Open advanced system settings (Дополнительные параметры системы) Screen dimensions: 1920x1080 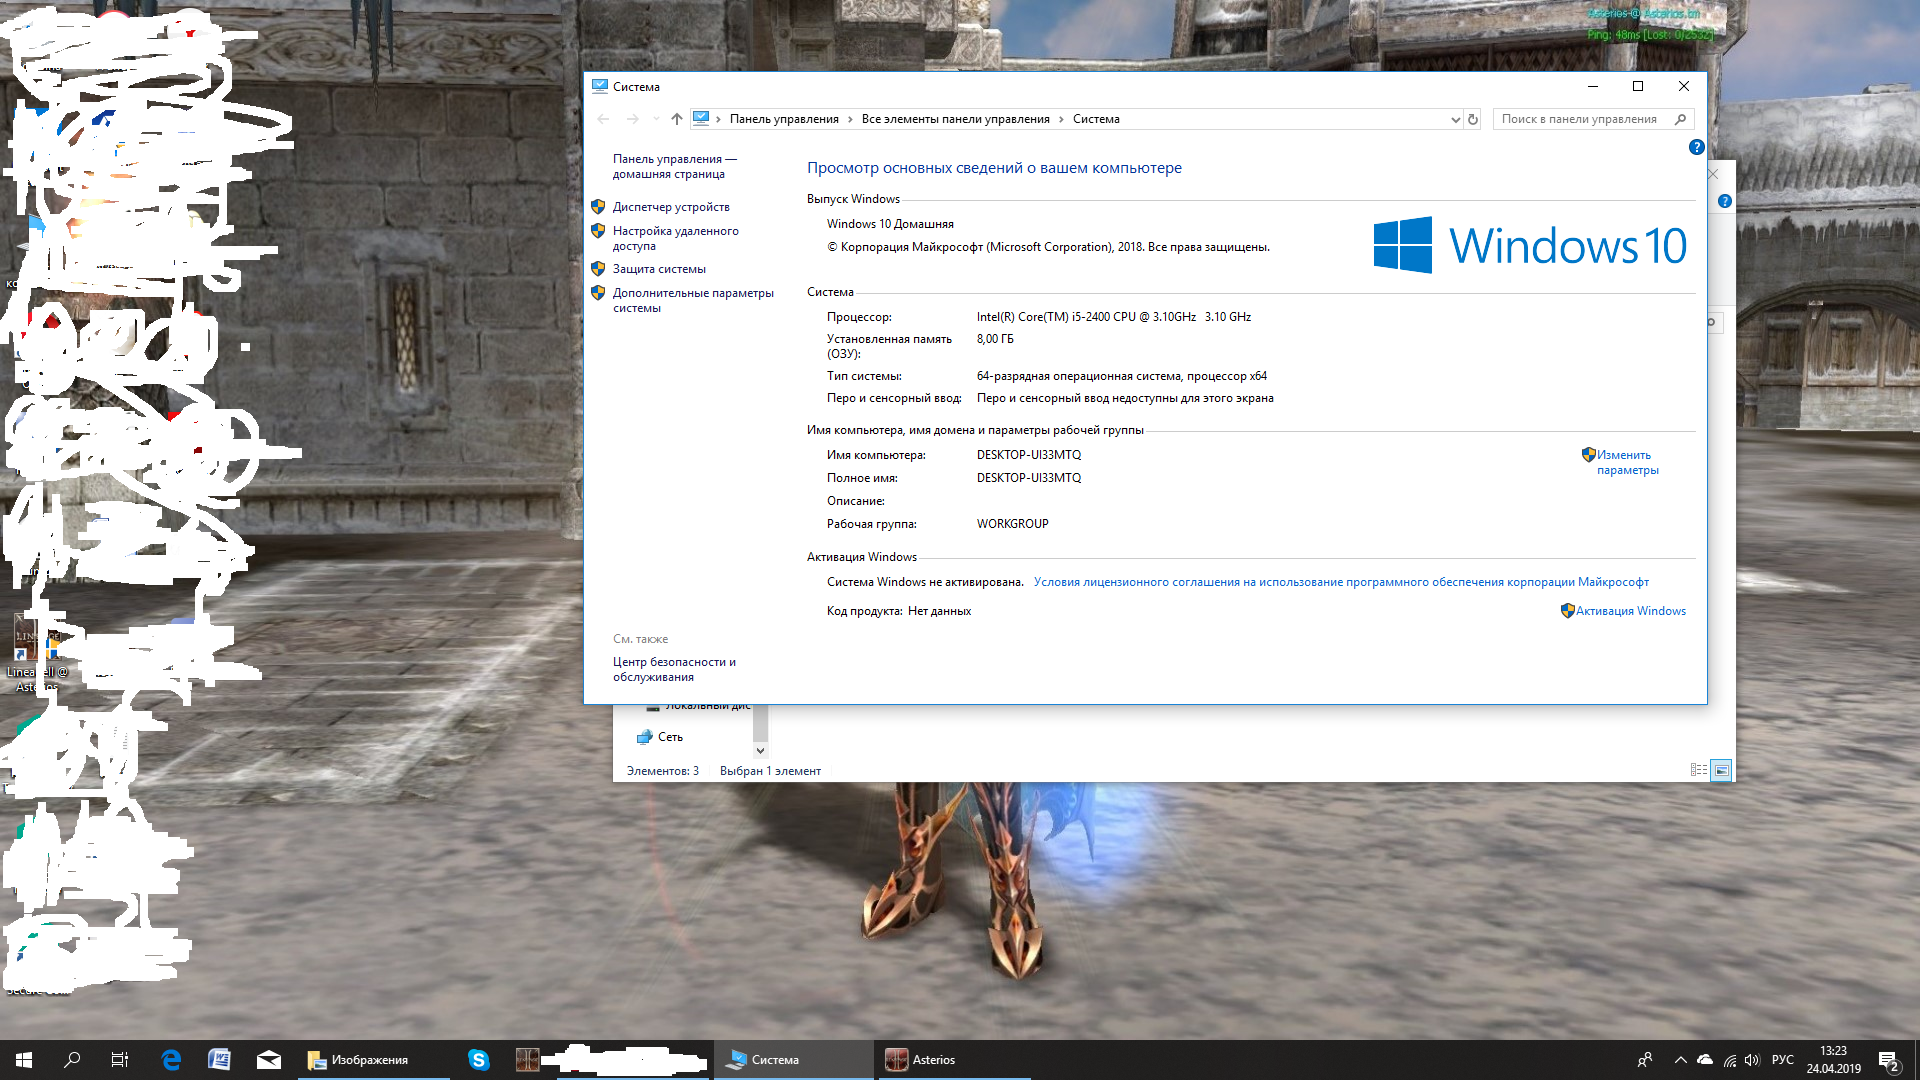[x=693, y=300]
